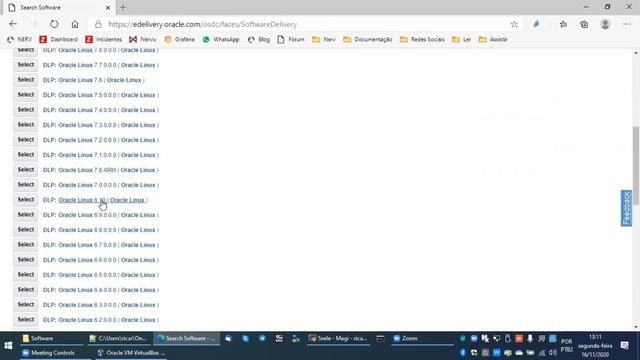
Task: Click Select for Oracle Linux 6.10
Action: tap(26, 200)
